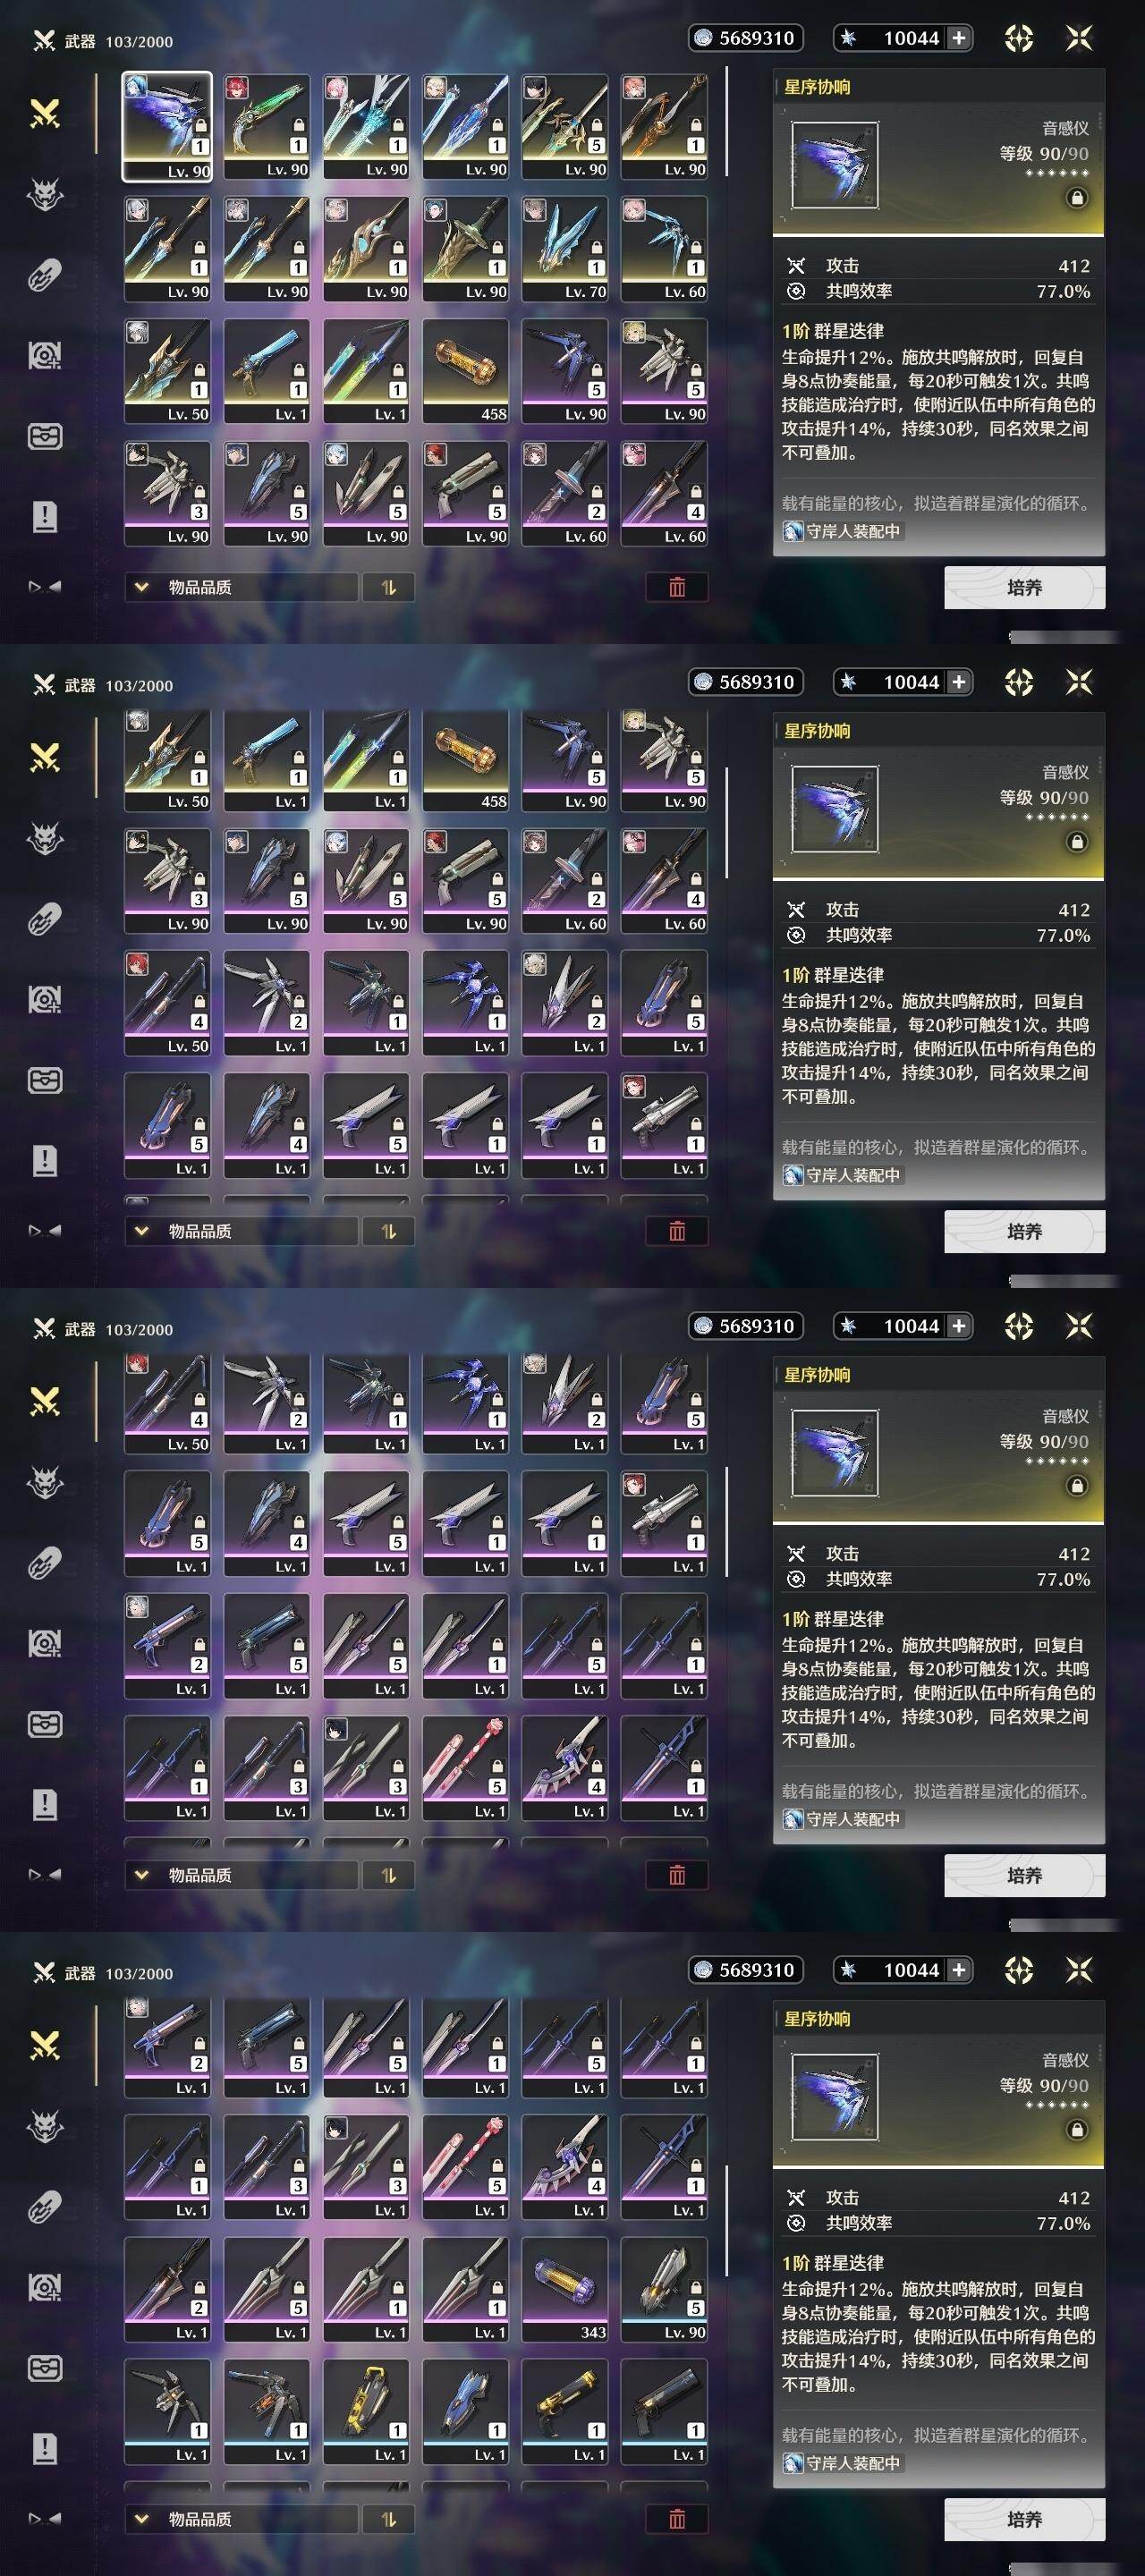The width and height of the screenshot is (1145, 2576).
Task: Select the material item with count 343
Action: click(565, 2289)
